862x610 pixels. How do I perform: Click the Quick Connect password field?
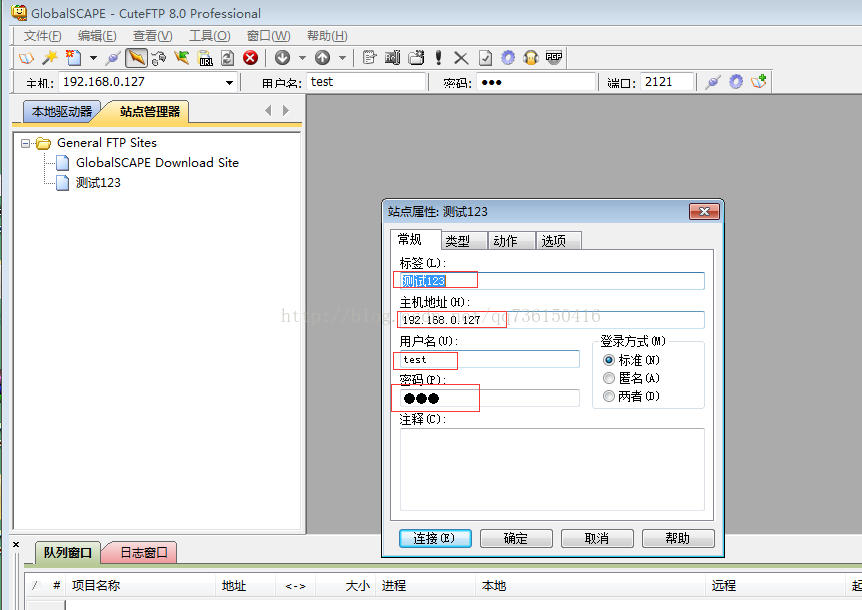(535, 82)
